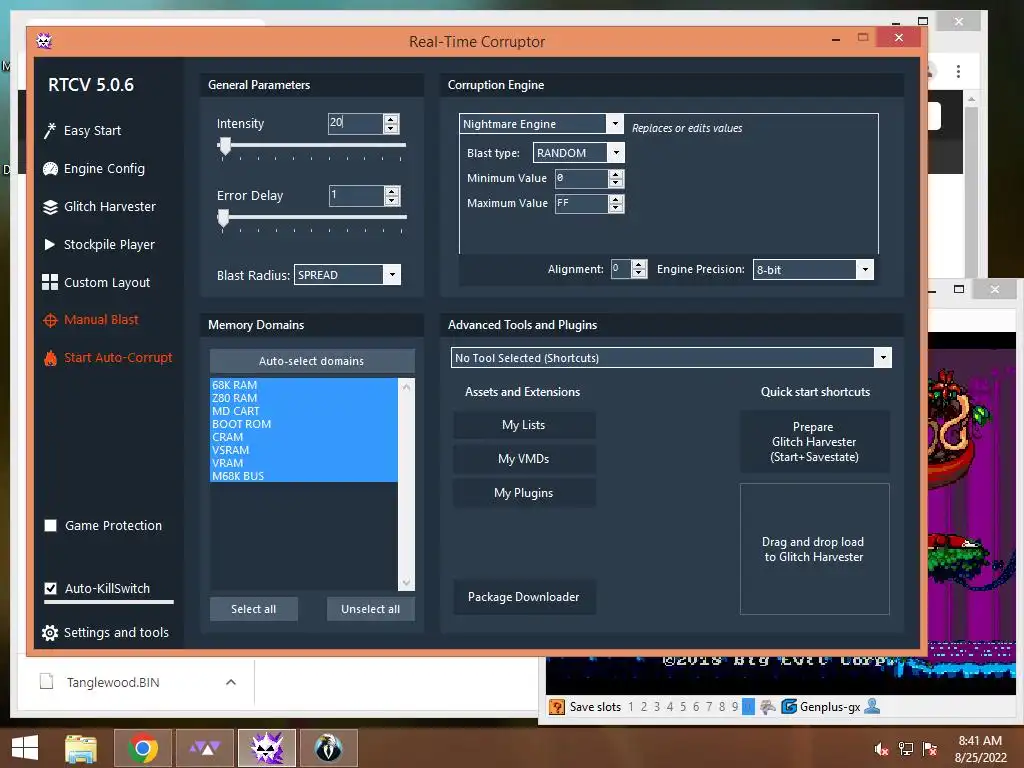The image size is (1024, 768).
Task: Select the CRAM memory domain
Action: tap(304, 438)
